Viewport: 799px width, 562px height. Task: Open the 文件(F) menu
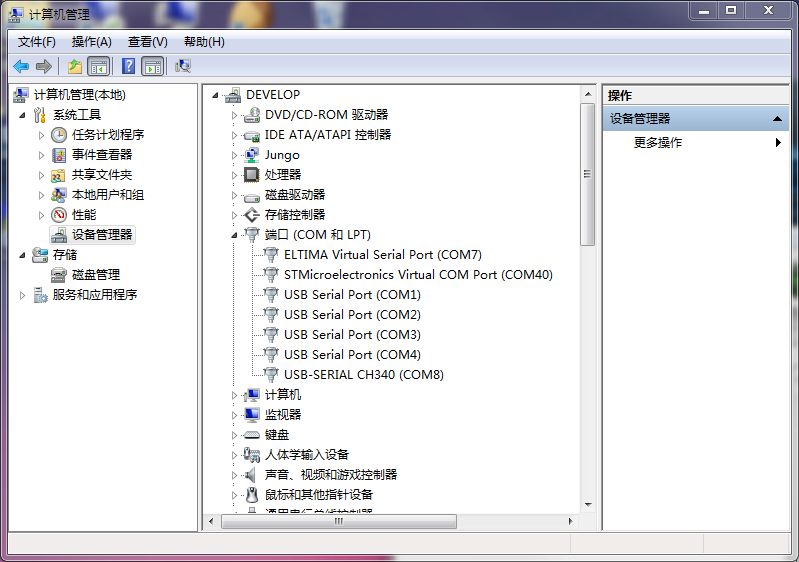[36, 42]
